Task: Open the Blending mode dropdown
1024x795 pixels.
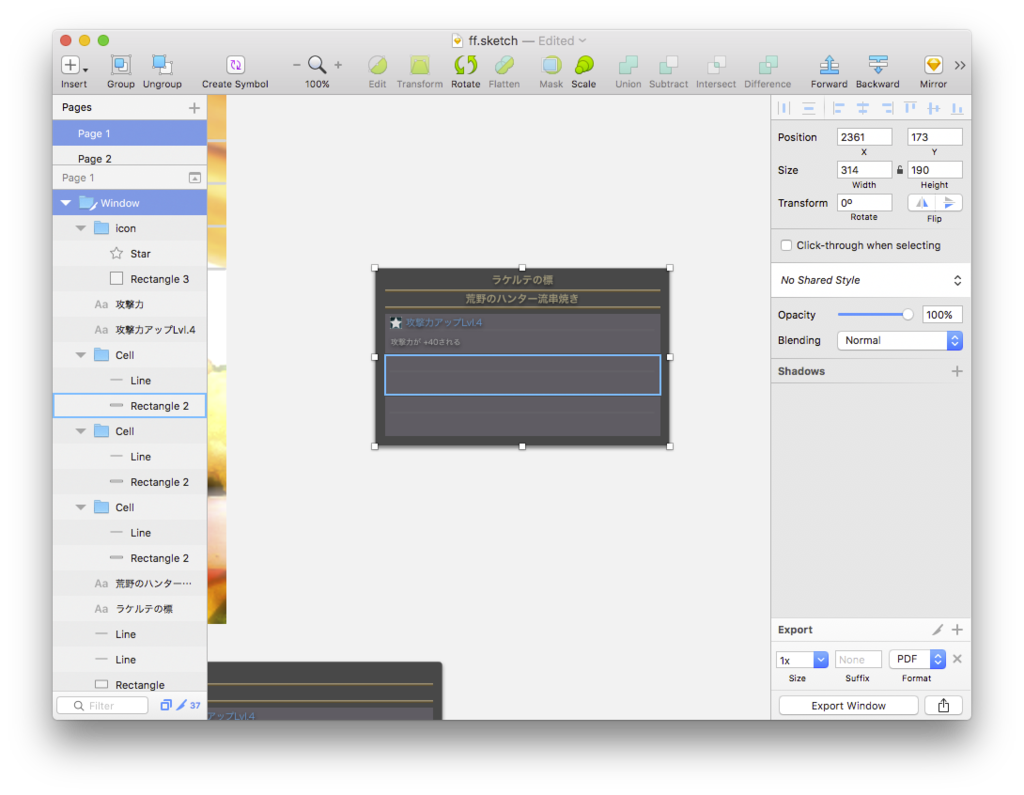Action: [x=899, y=340]
